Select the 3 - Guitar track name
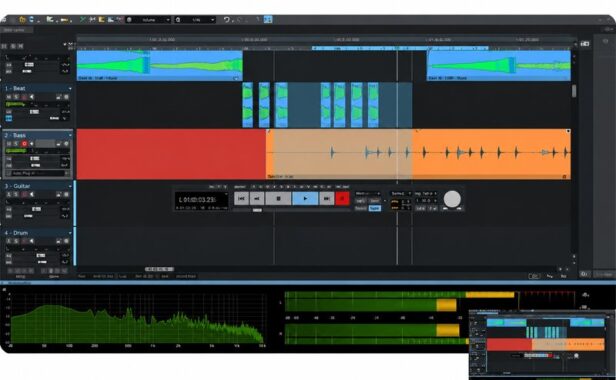 point(17,186)
